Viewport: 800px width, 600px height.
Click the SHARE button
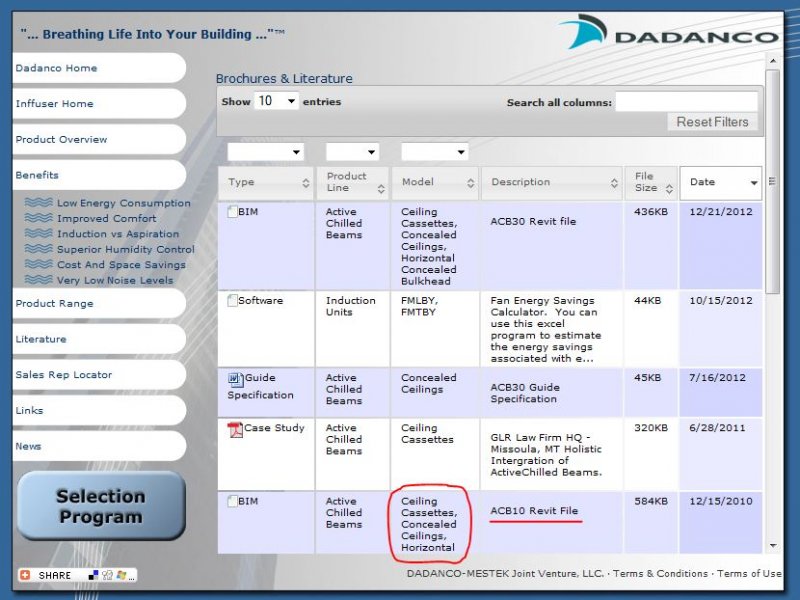click(78, 575)
